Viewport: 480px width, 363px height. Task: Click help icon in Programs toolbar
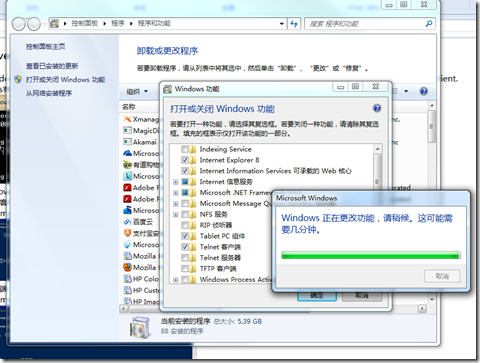(423, 91)
